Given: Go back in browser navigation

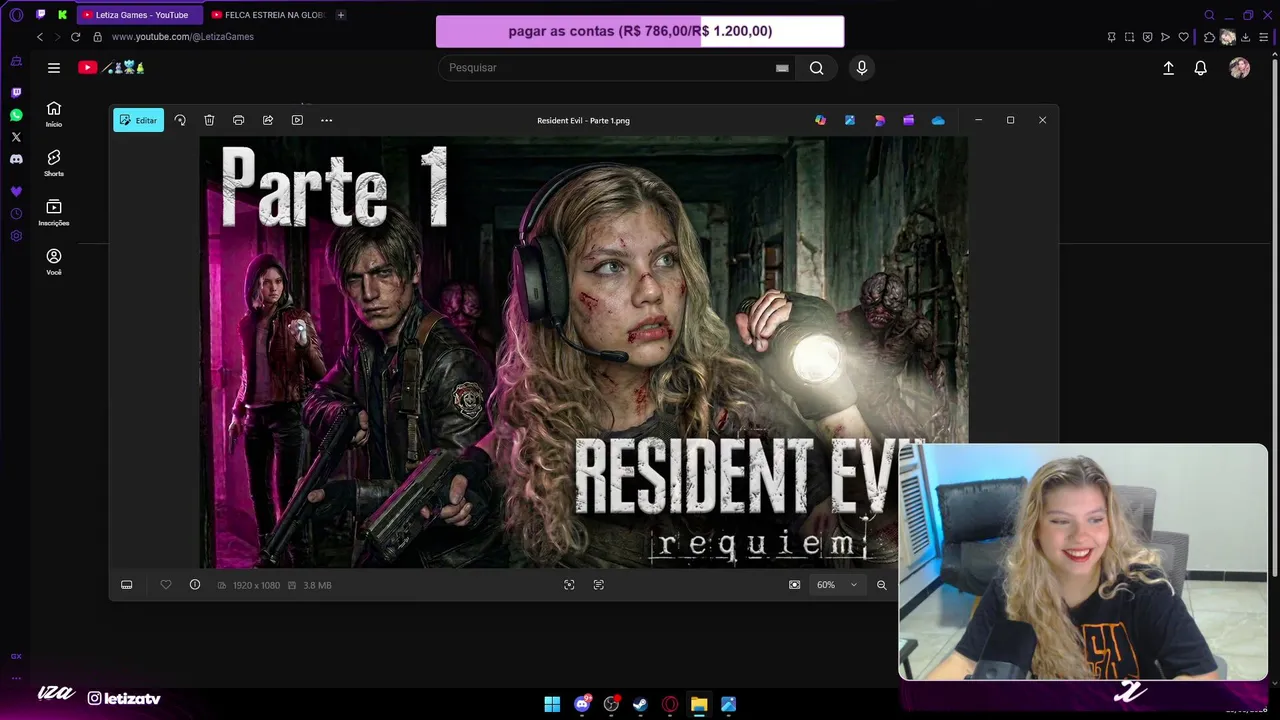Looking at the screenshot, I should (x=40, y=37).
